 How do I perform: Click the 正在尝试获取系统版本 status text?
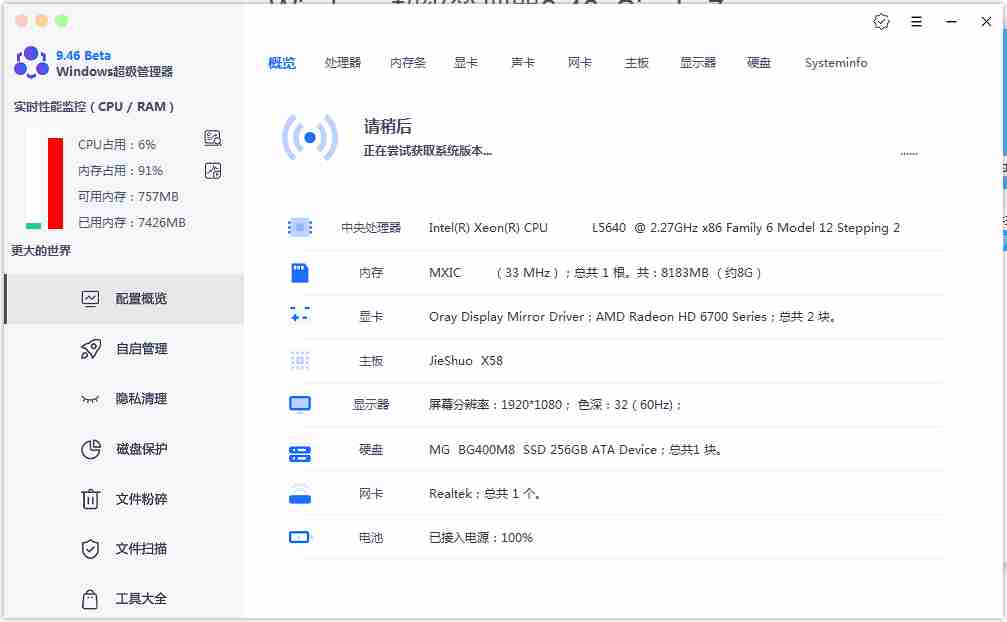(x=428, y=151)
